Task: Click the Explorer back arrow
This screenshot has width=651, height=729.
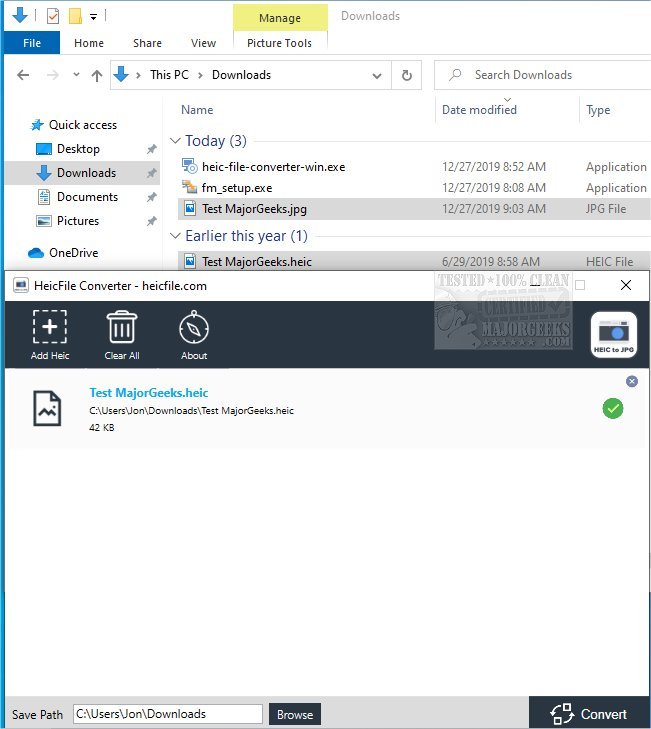Action: [x=23, y=75]
